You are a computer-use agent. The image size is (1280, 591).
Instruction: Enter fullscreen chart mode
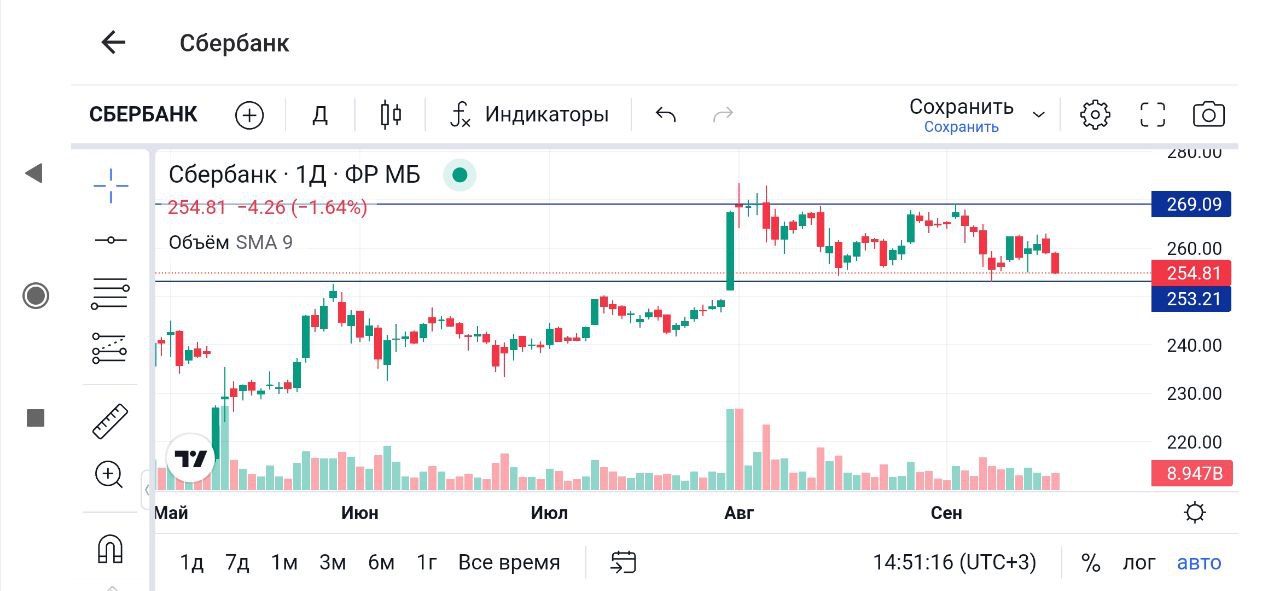click(x=1153, y=115)
